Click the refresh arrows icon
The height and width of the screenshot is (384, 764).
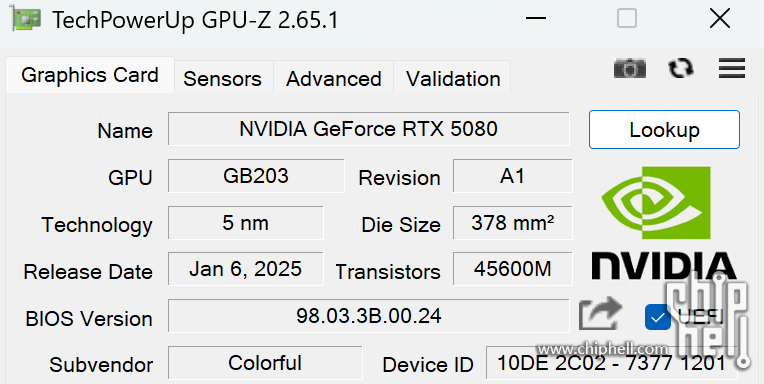pos(681,68)
